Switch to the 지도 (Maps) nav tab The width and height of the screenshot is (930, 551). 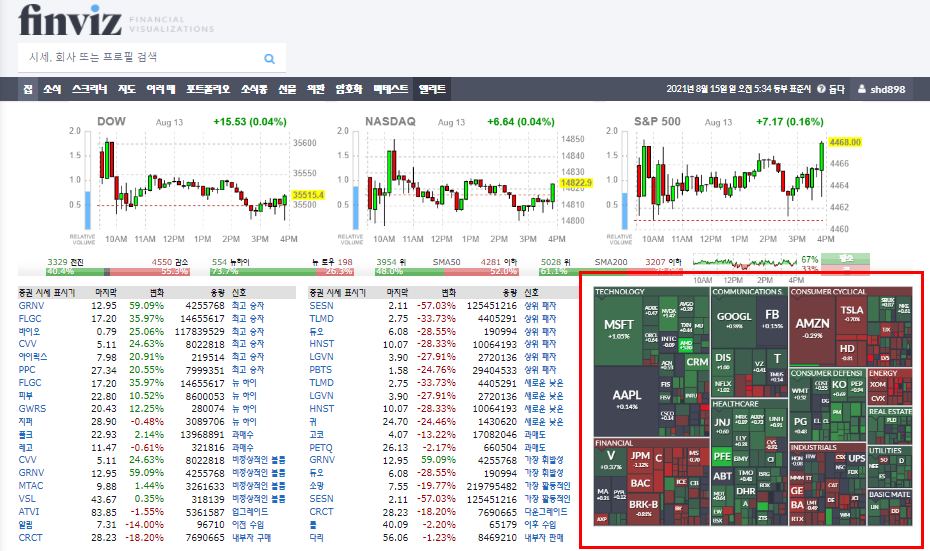point(126,89)
